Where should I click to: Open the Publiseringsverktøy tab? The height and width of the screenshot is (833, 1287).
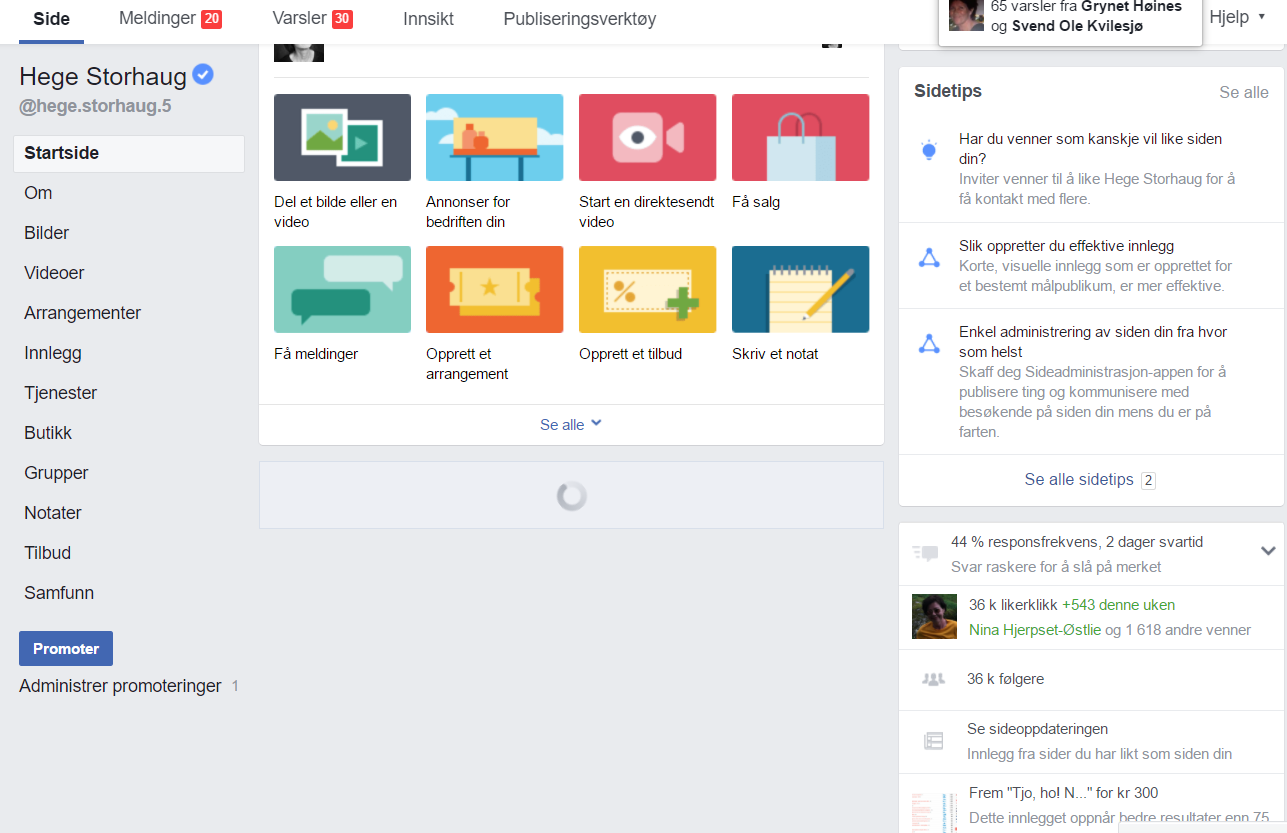579,19
